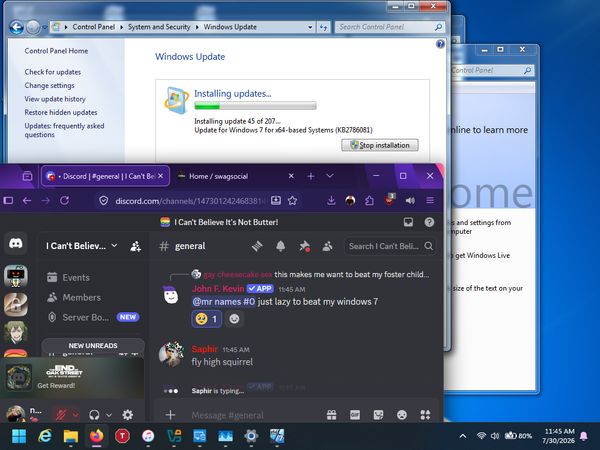Screen dimensions: 600x450
Task: Click Check for updates in Control Panel sidebar
Action: (x=53, y=72)
